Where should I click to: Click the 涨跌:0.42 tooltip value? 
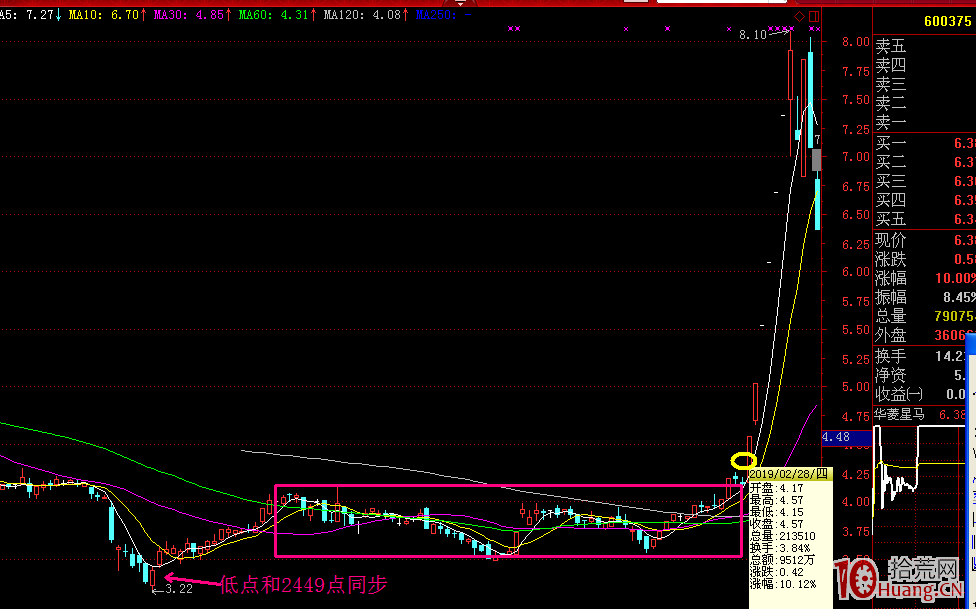(x=776, y=572)
